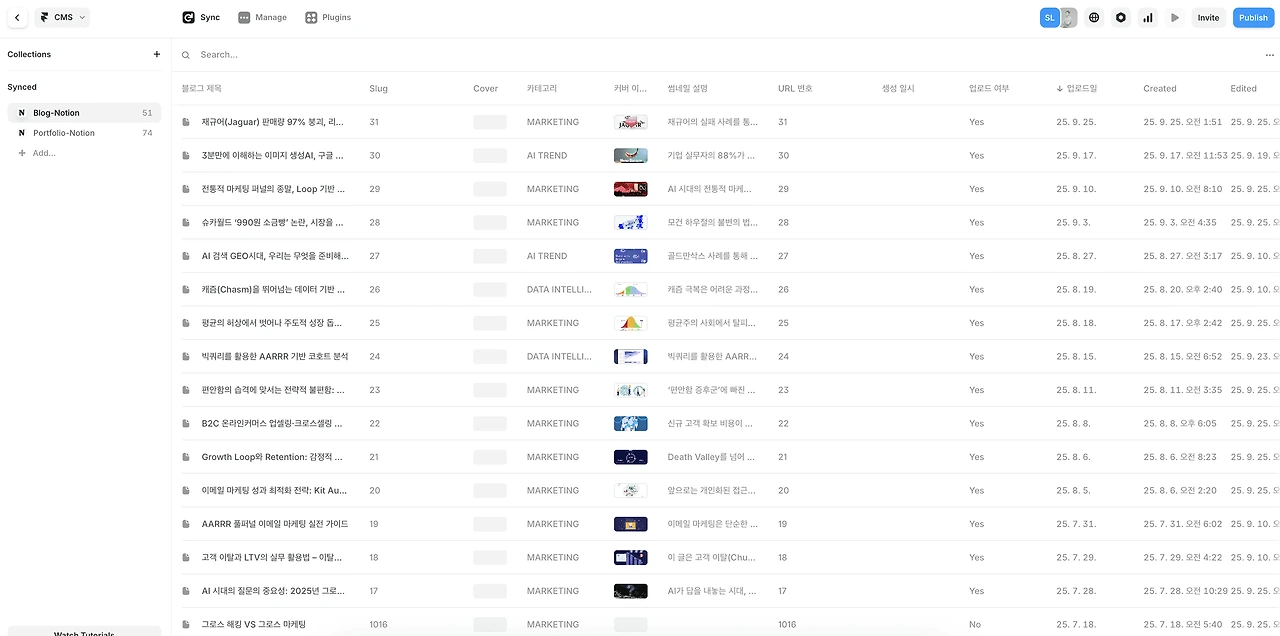The height and width of the screenshot is (636, 1280).
Task: Open site settings hexagon icon
Action: (x=1121, y=17)
